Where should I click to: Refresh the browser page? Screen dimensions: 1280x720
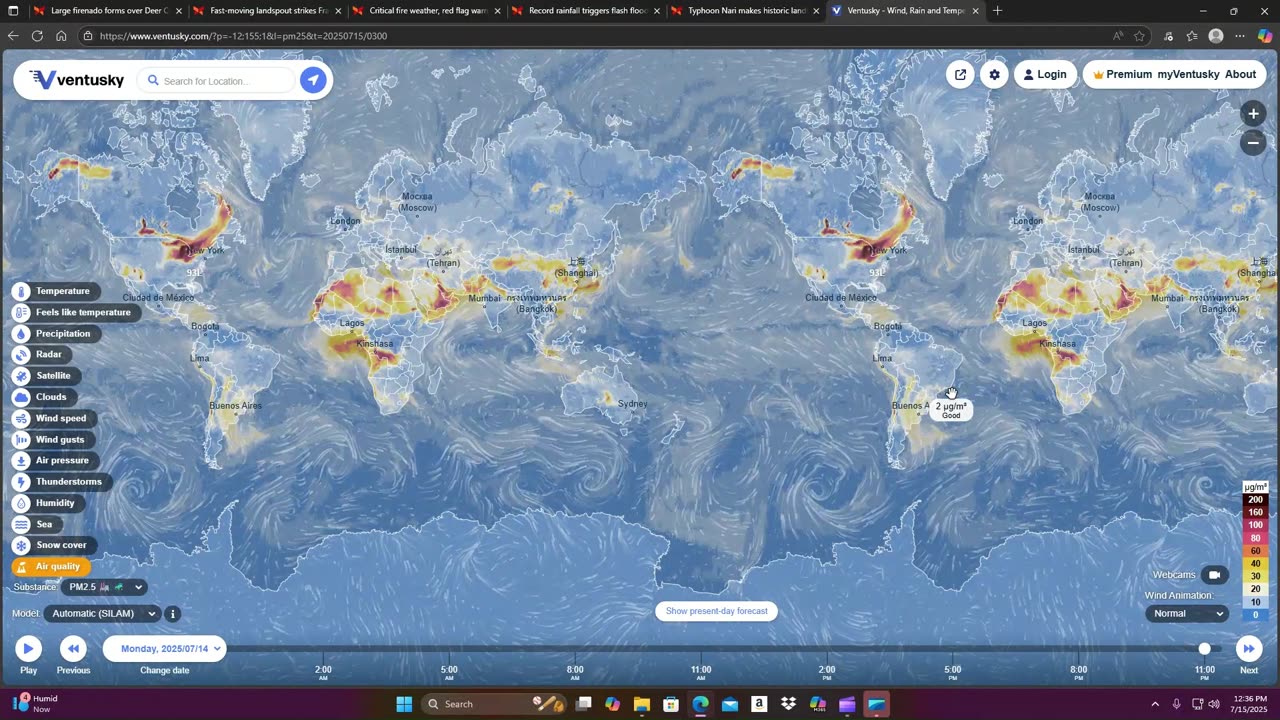click(x=37, y=36)
